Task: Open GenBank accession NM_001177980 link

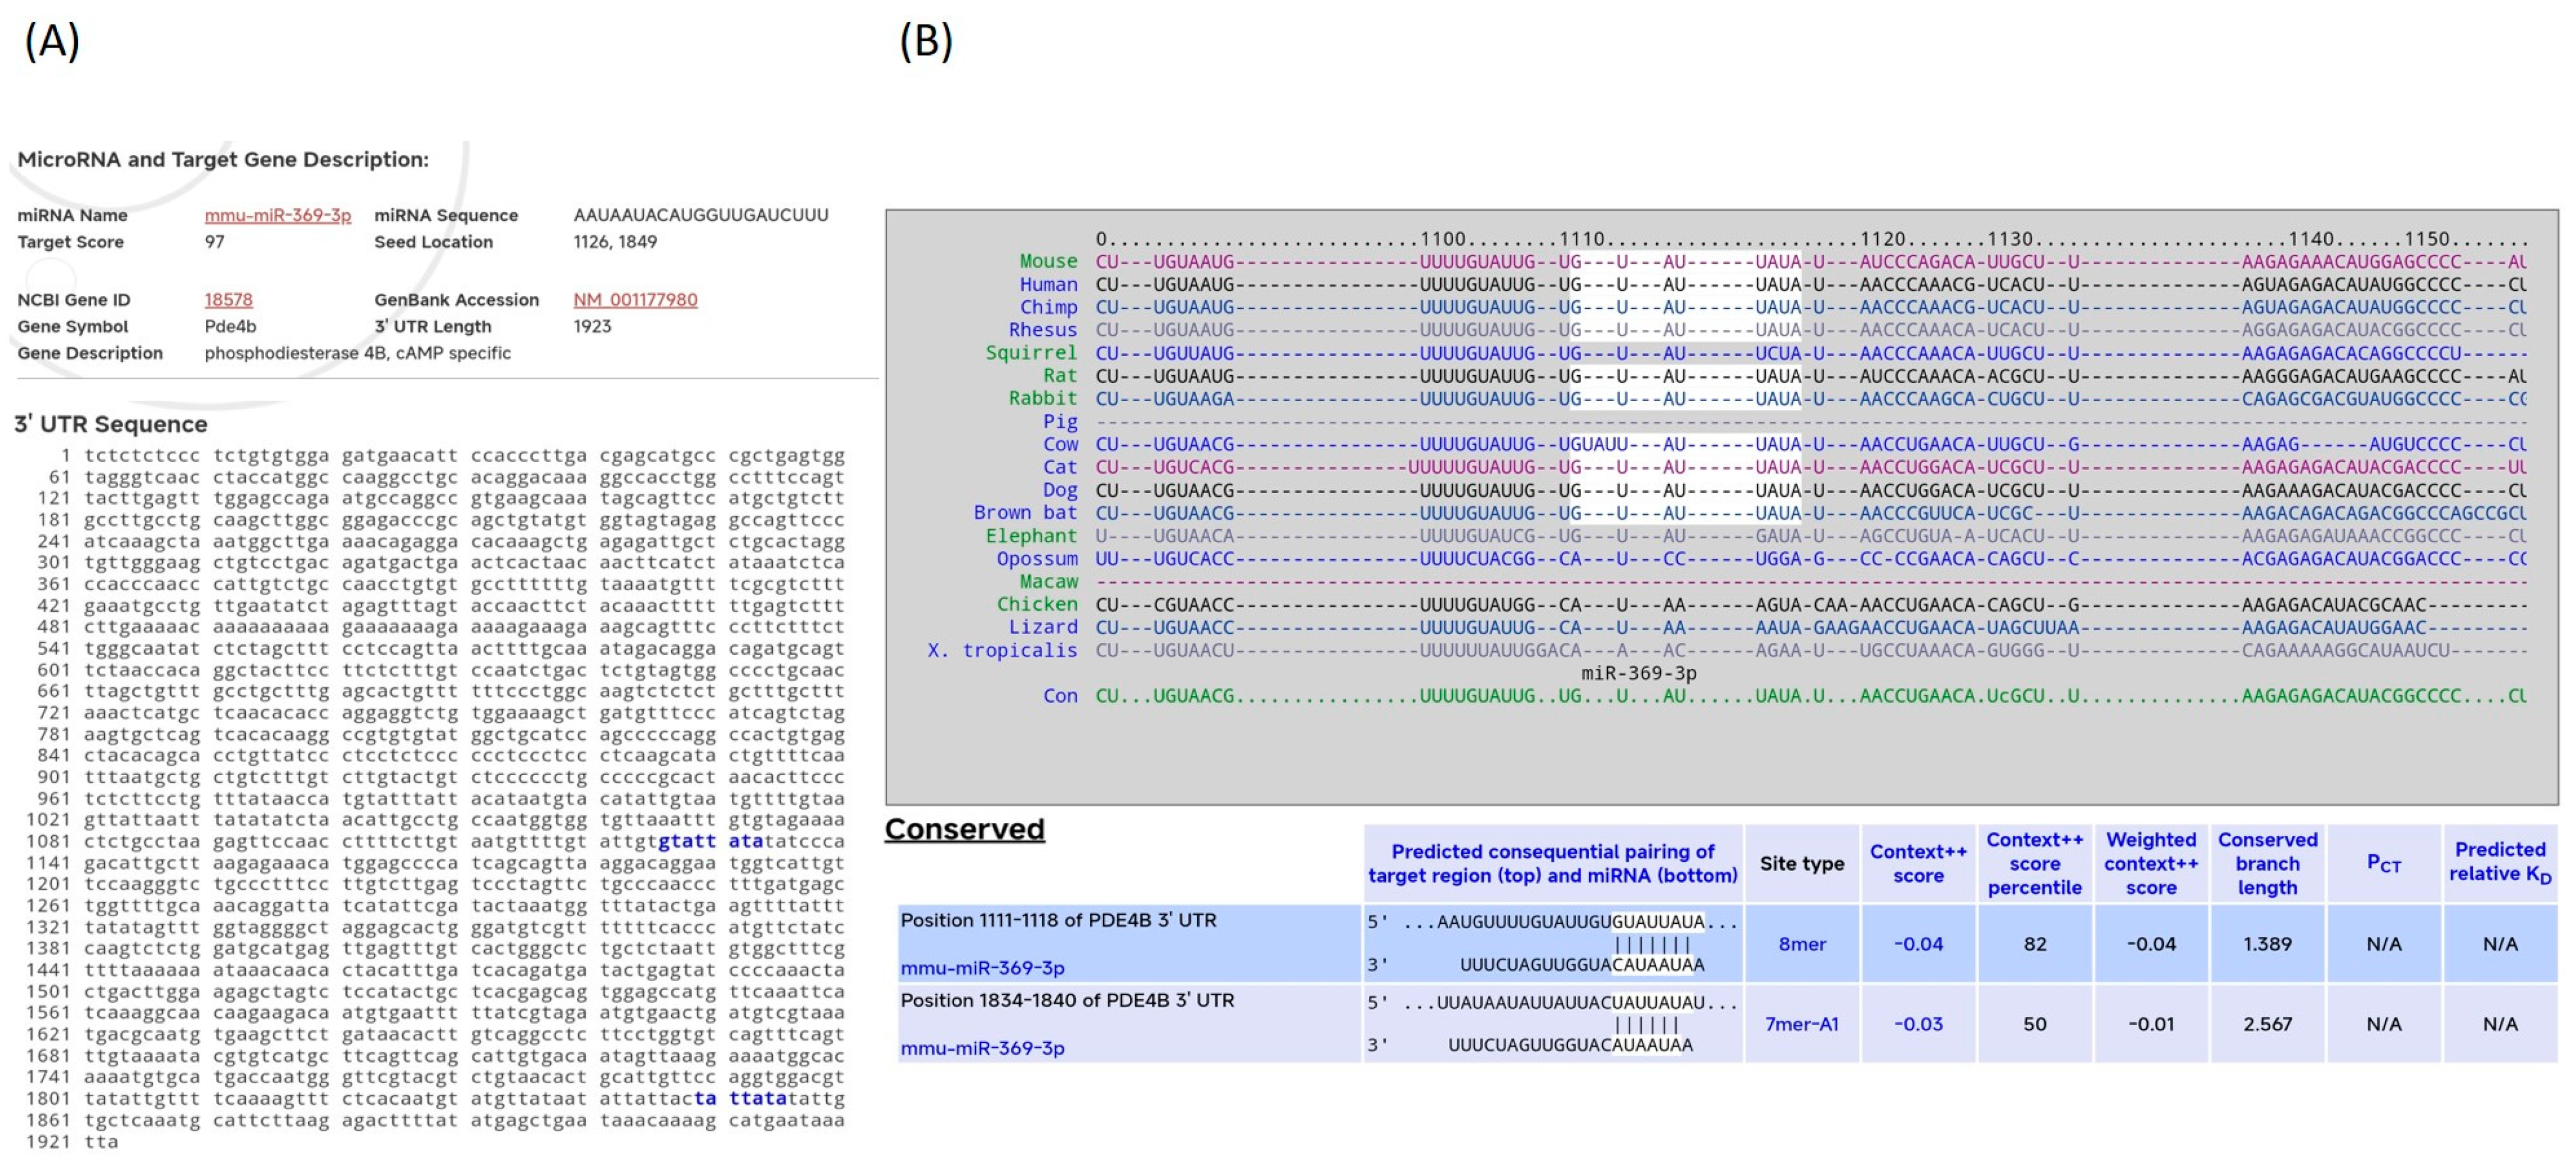Action: click(635, 300)
